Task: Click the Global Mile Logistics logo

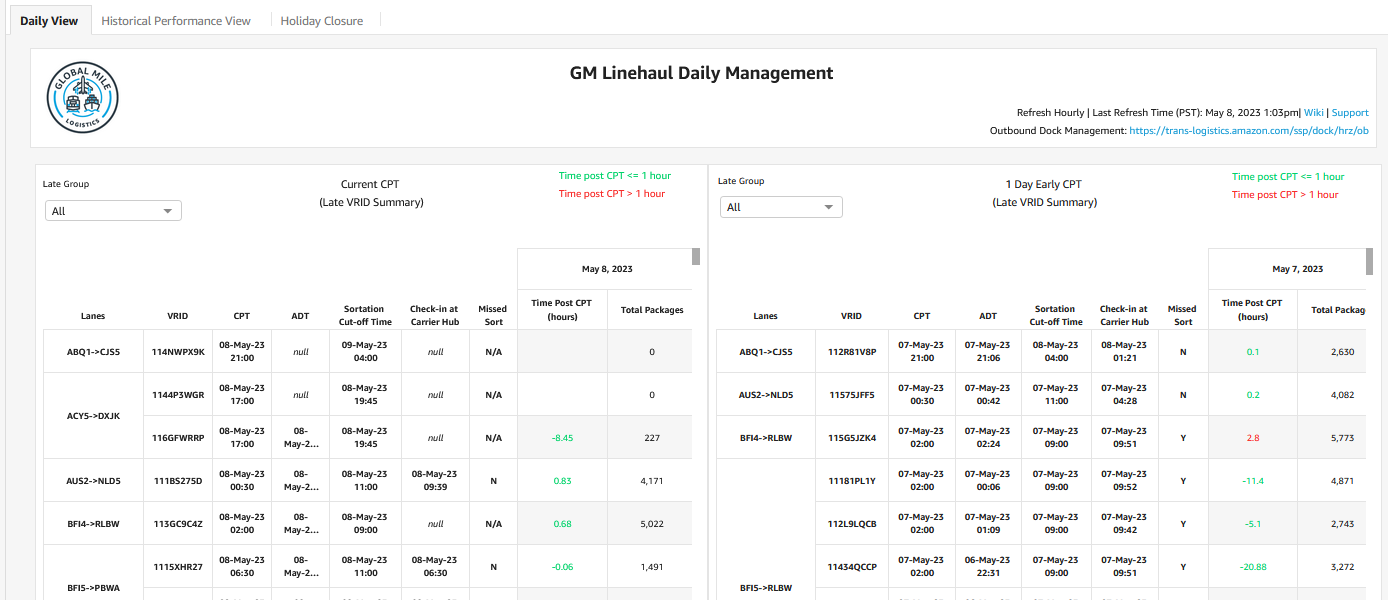Action: pyautogui.click(x=82, y=96)
